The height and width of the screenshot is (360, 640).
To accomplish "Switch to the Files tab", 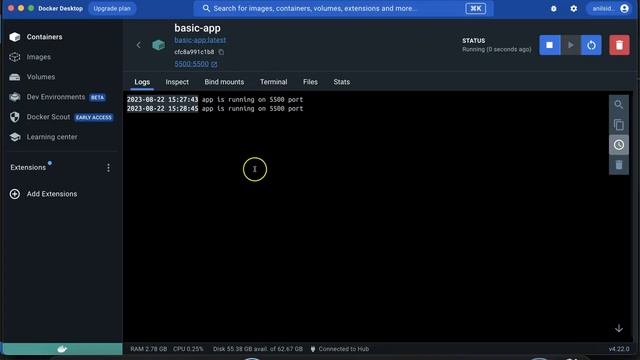I will (310, 82).
